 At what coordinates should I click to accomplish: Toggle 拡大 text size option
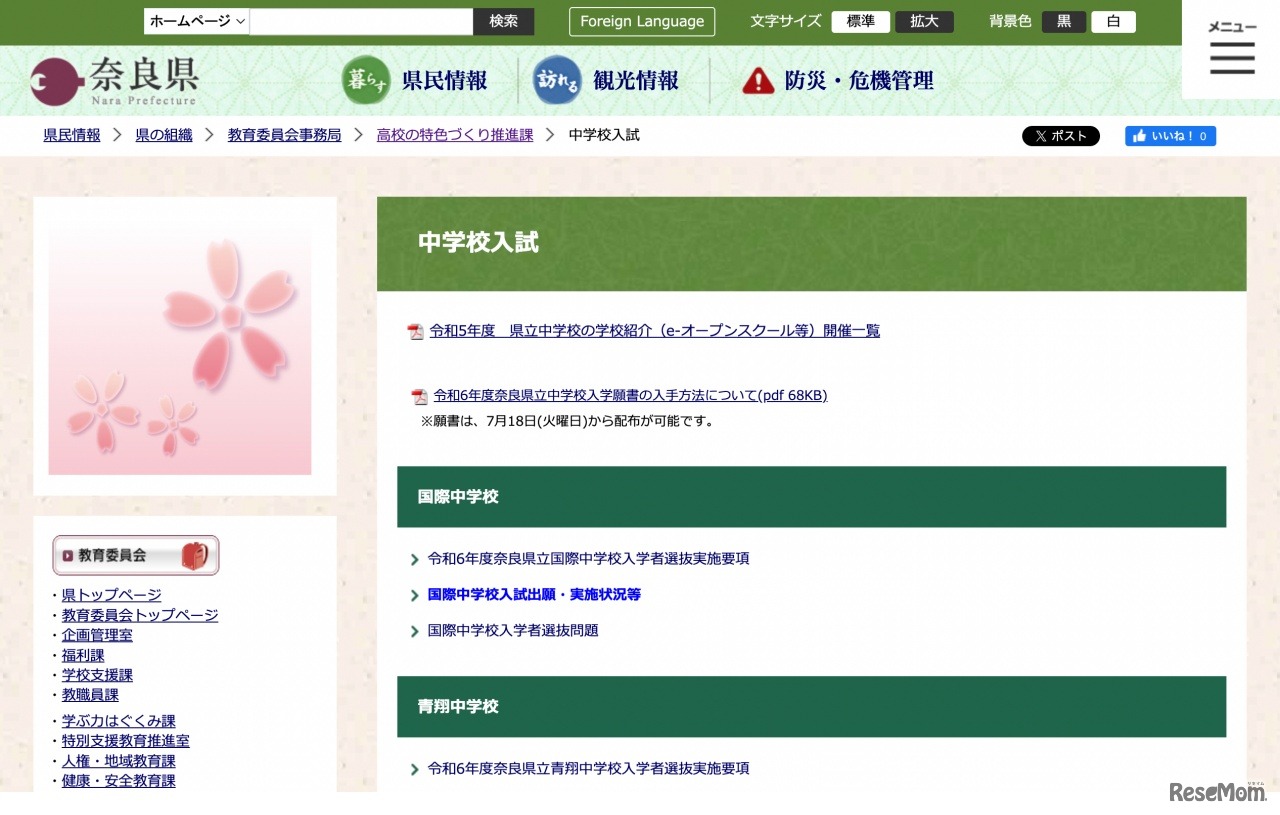(923, 20)
